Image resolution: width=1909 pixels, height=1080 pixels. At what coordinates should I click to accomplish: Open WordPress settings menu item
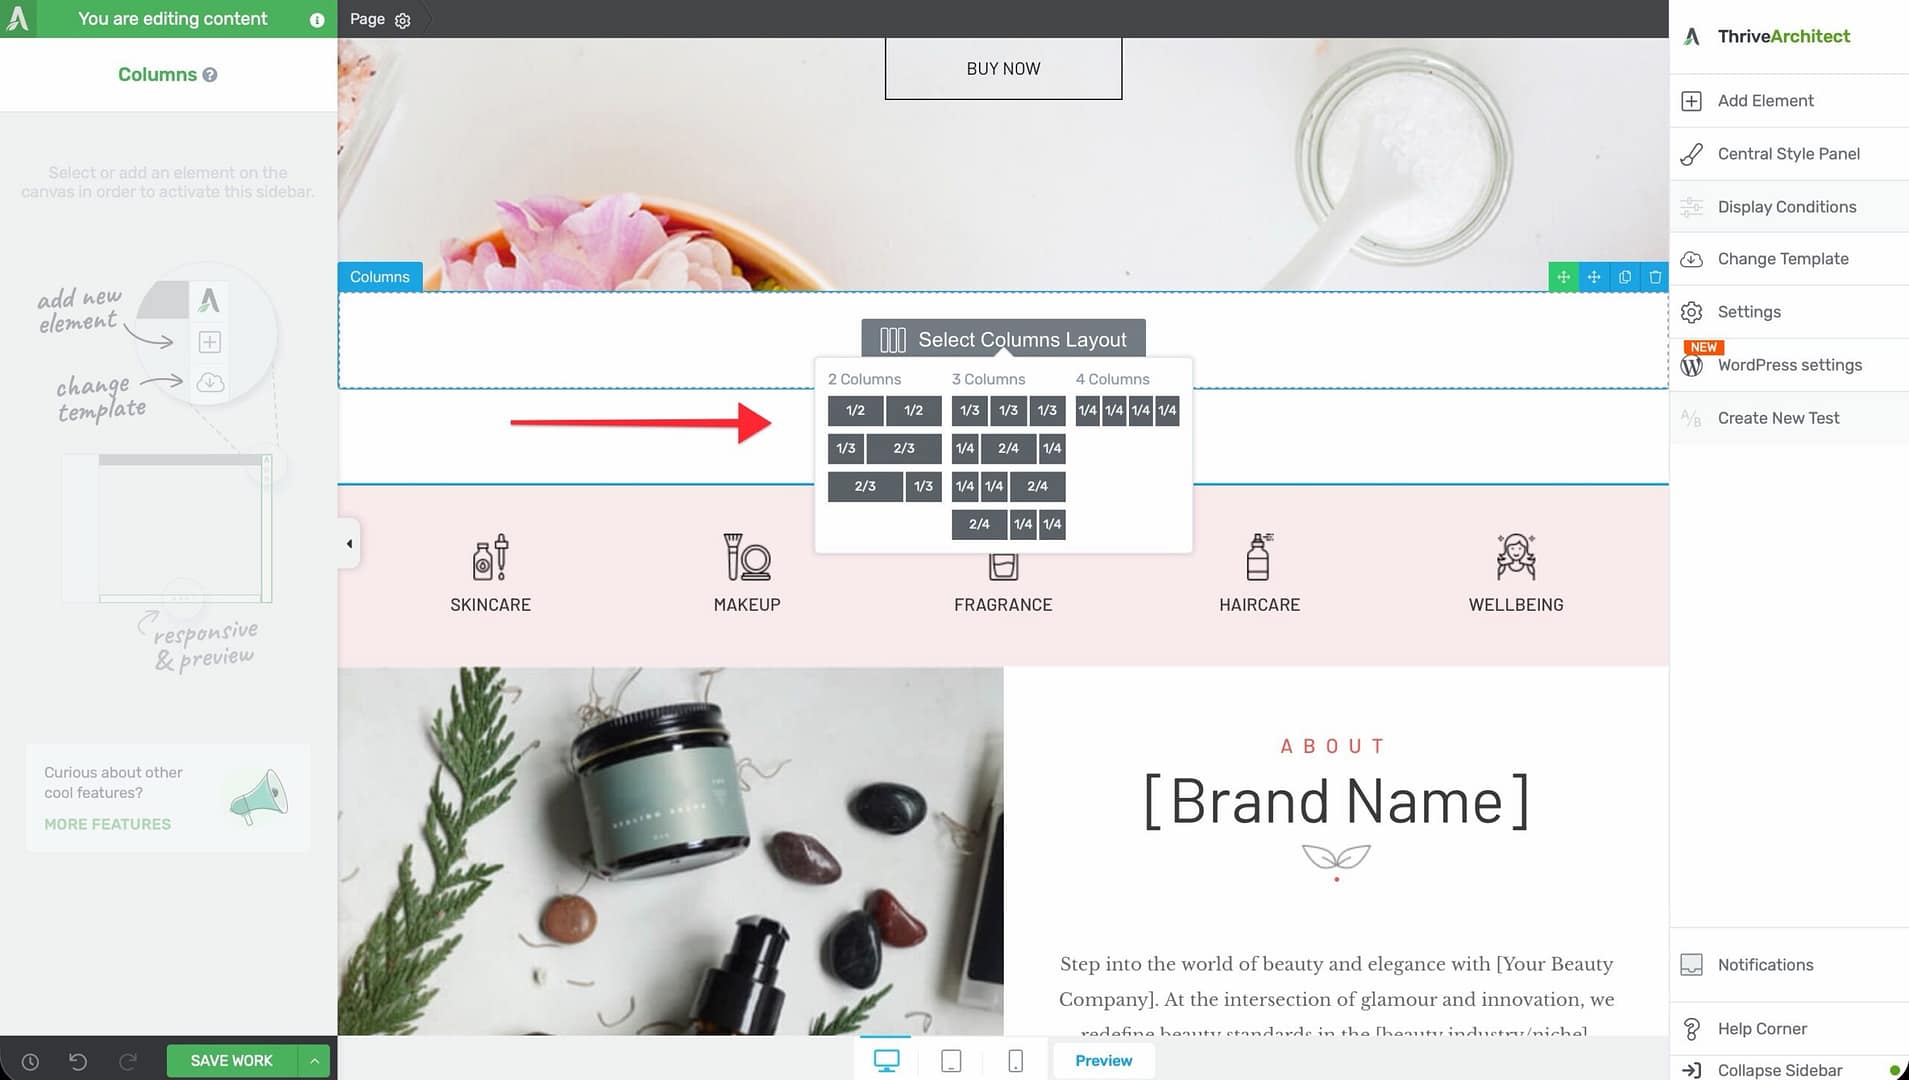point(1789,365)
